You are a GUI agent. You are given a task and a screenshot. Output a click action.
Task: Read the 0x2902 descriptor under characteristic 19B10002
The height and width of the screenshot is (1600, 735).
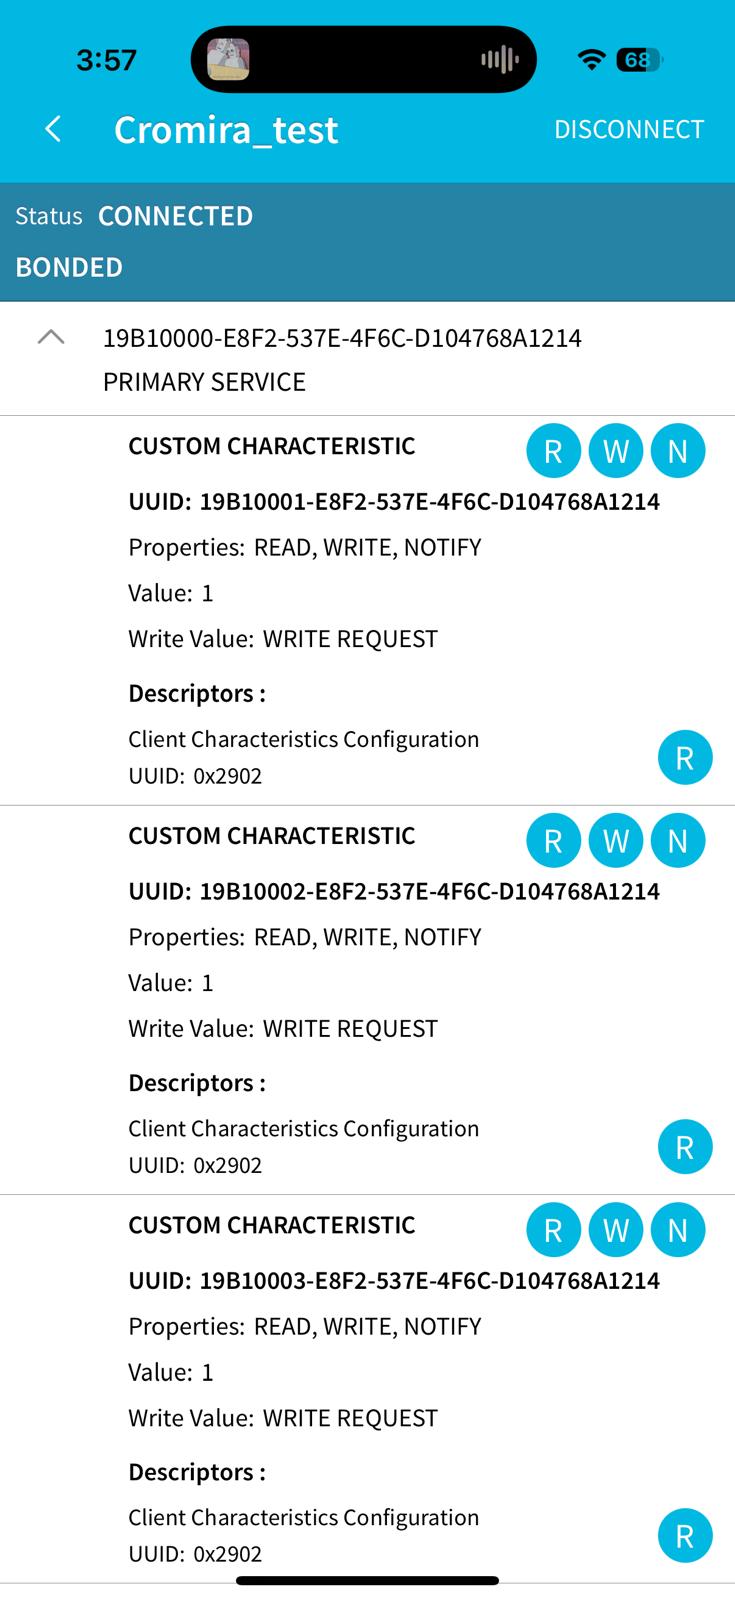[x=685, y=1147]
